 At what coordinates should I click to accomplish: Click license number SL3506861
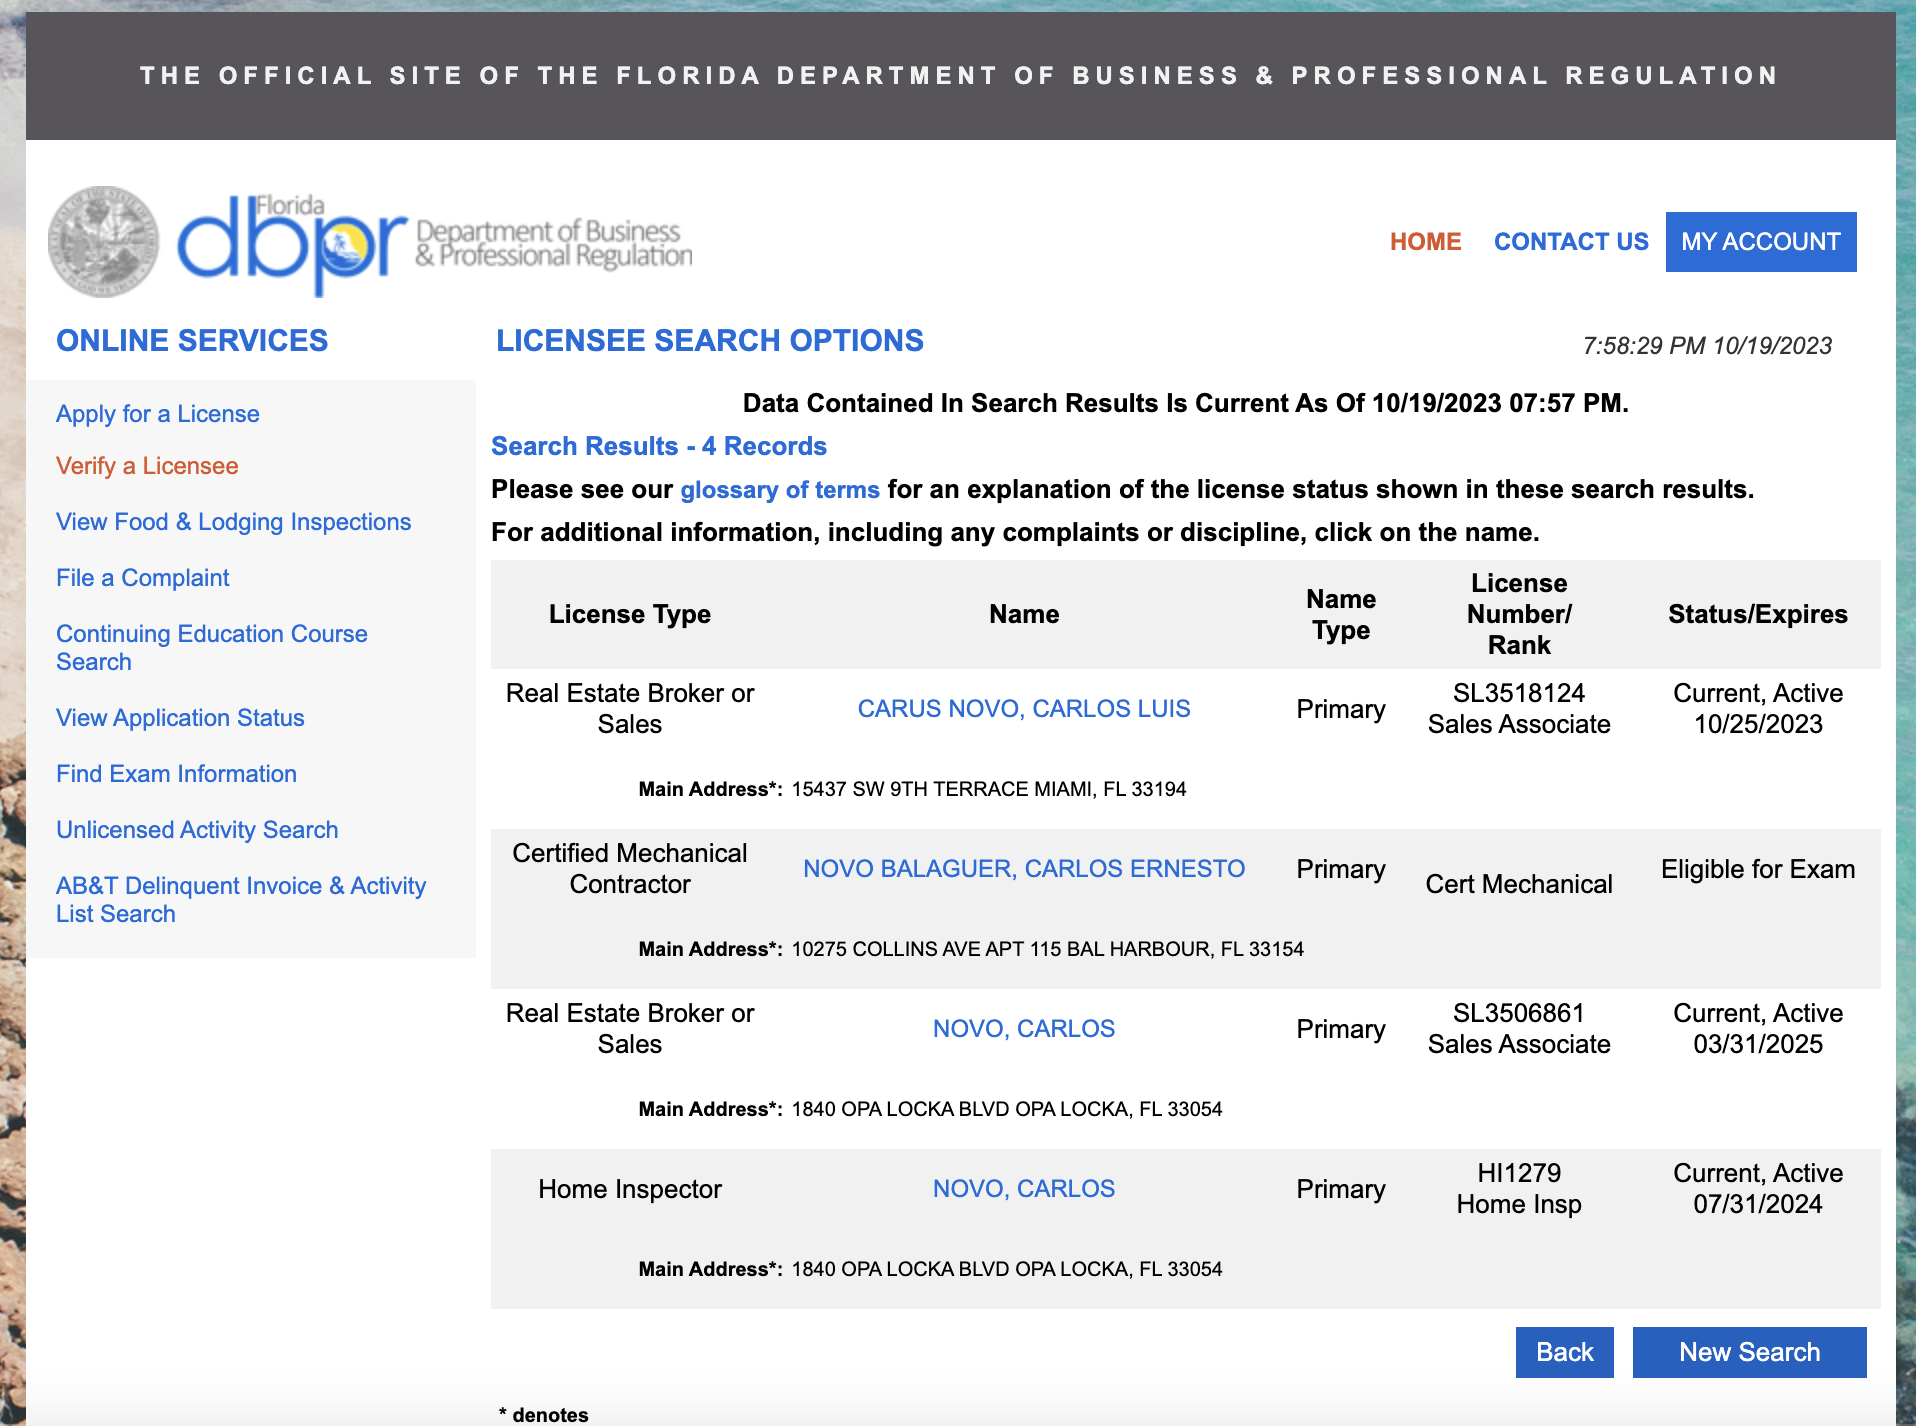(x=1519, y=1013)
